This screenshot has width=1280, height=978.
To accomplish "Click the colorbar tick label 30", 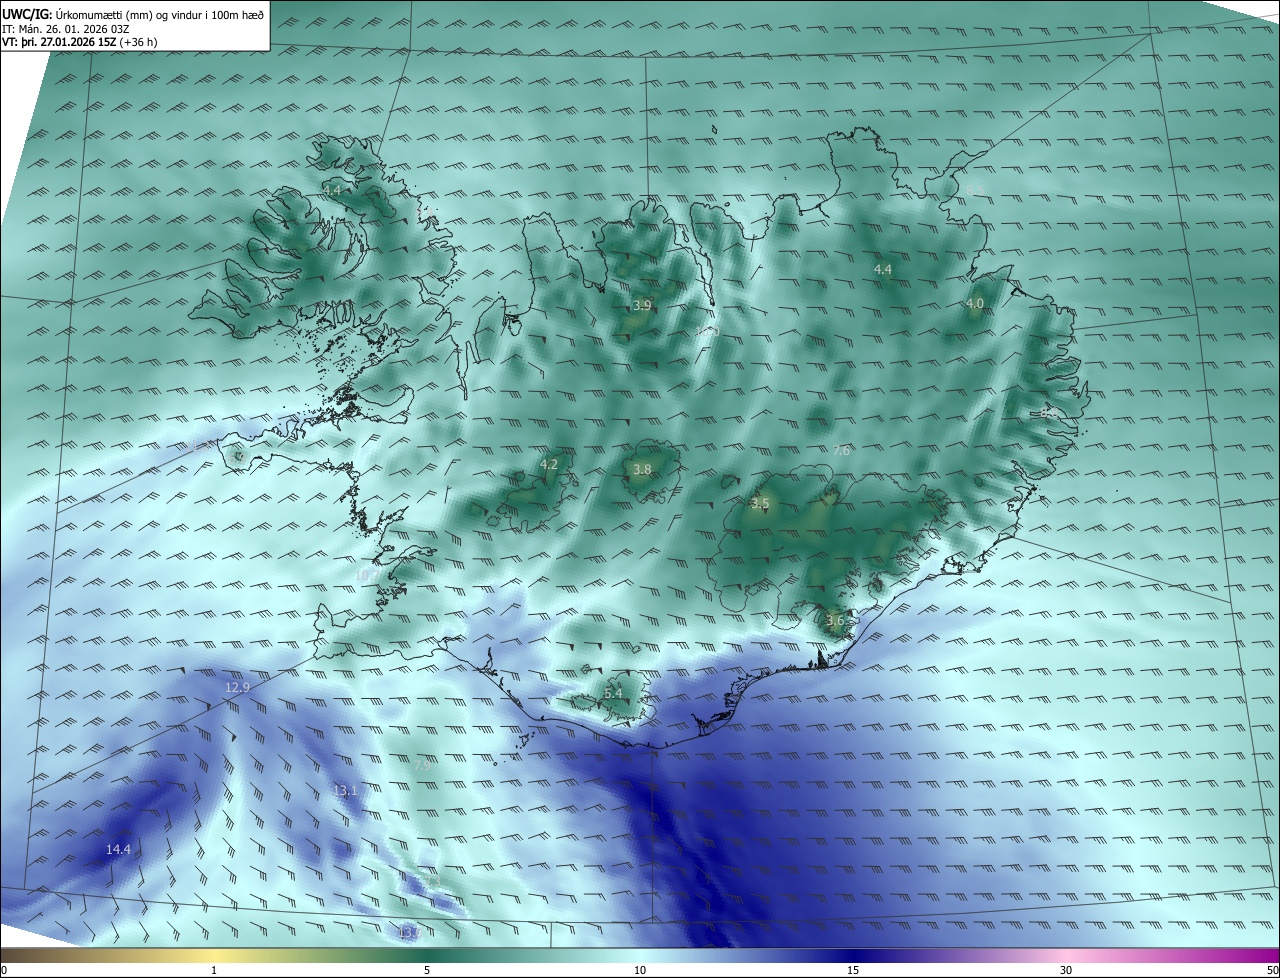I will click(1066, 970).
